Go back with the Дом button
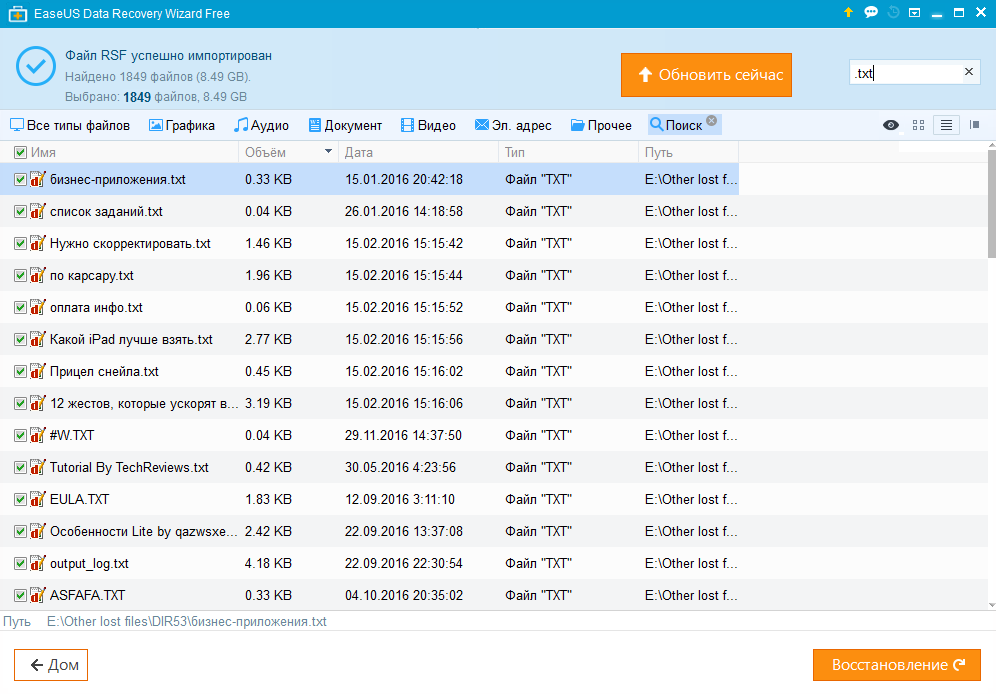 51,665
